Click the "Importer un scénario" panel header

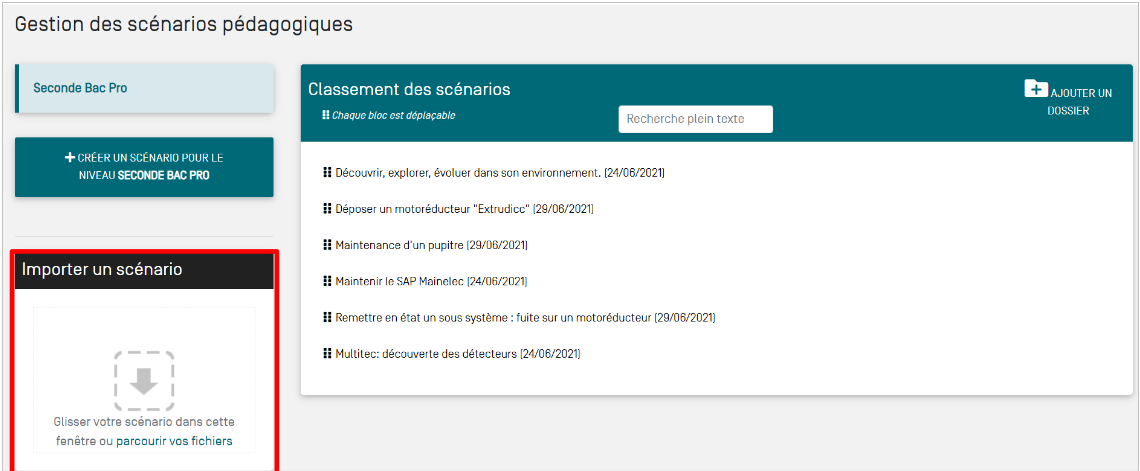[145, 270]
